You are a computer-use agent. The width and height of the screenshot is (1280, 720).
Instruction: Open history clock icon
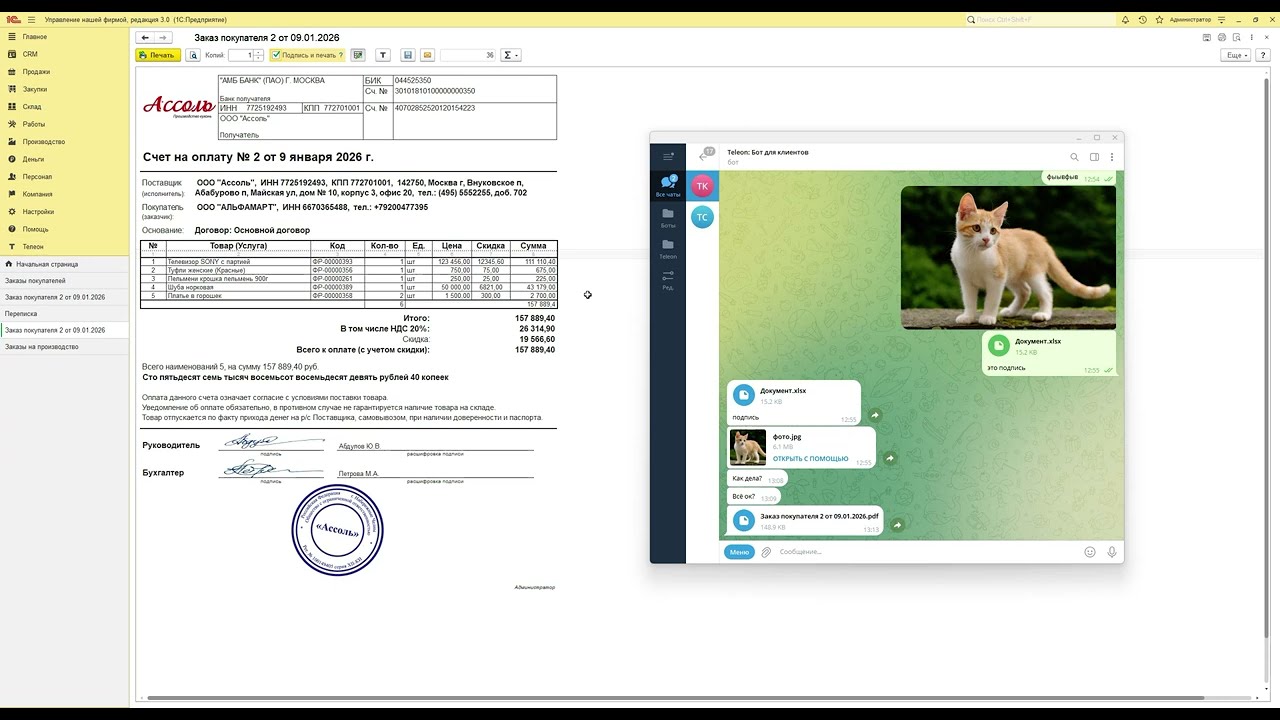pos(1142,19)
